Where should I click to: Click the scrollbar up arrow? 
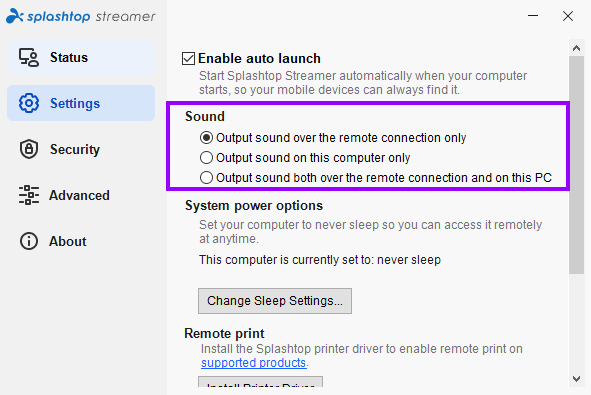(576, 48)
